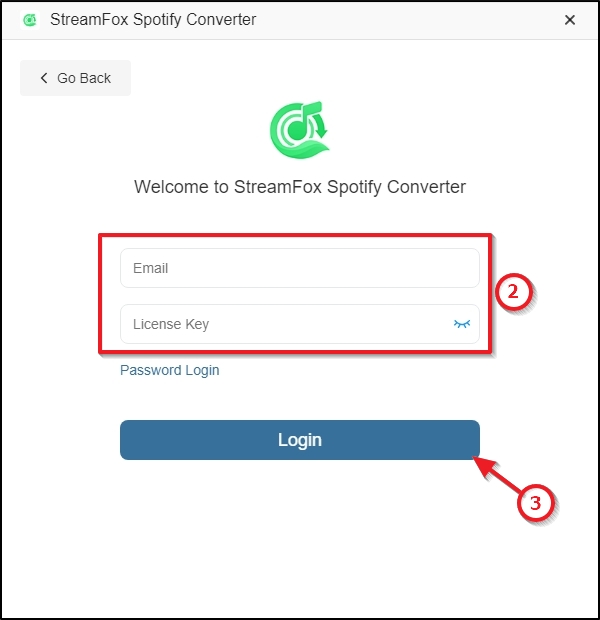Screen dimensions: 600x620
Task: Click the large green StreamFox logo
Action: [299, 130]
